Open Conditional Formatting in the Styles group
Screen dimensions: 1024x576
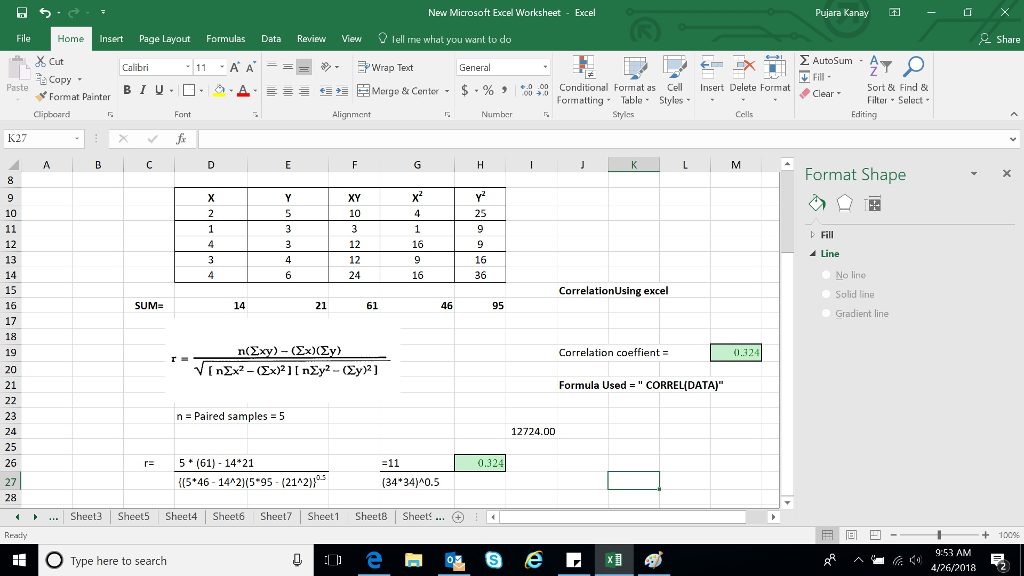tap(583, 84)
